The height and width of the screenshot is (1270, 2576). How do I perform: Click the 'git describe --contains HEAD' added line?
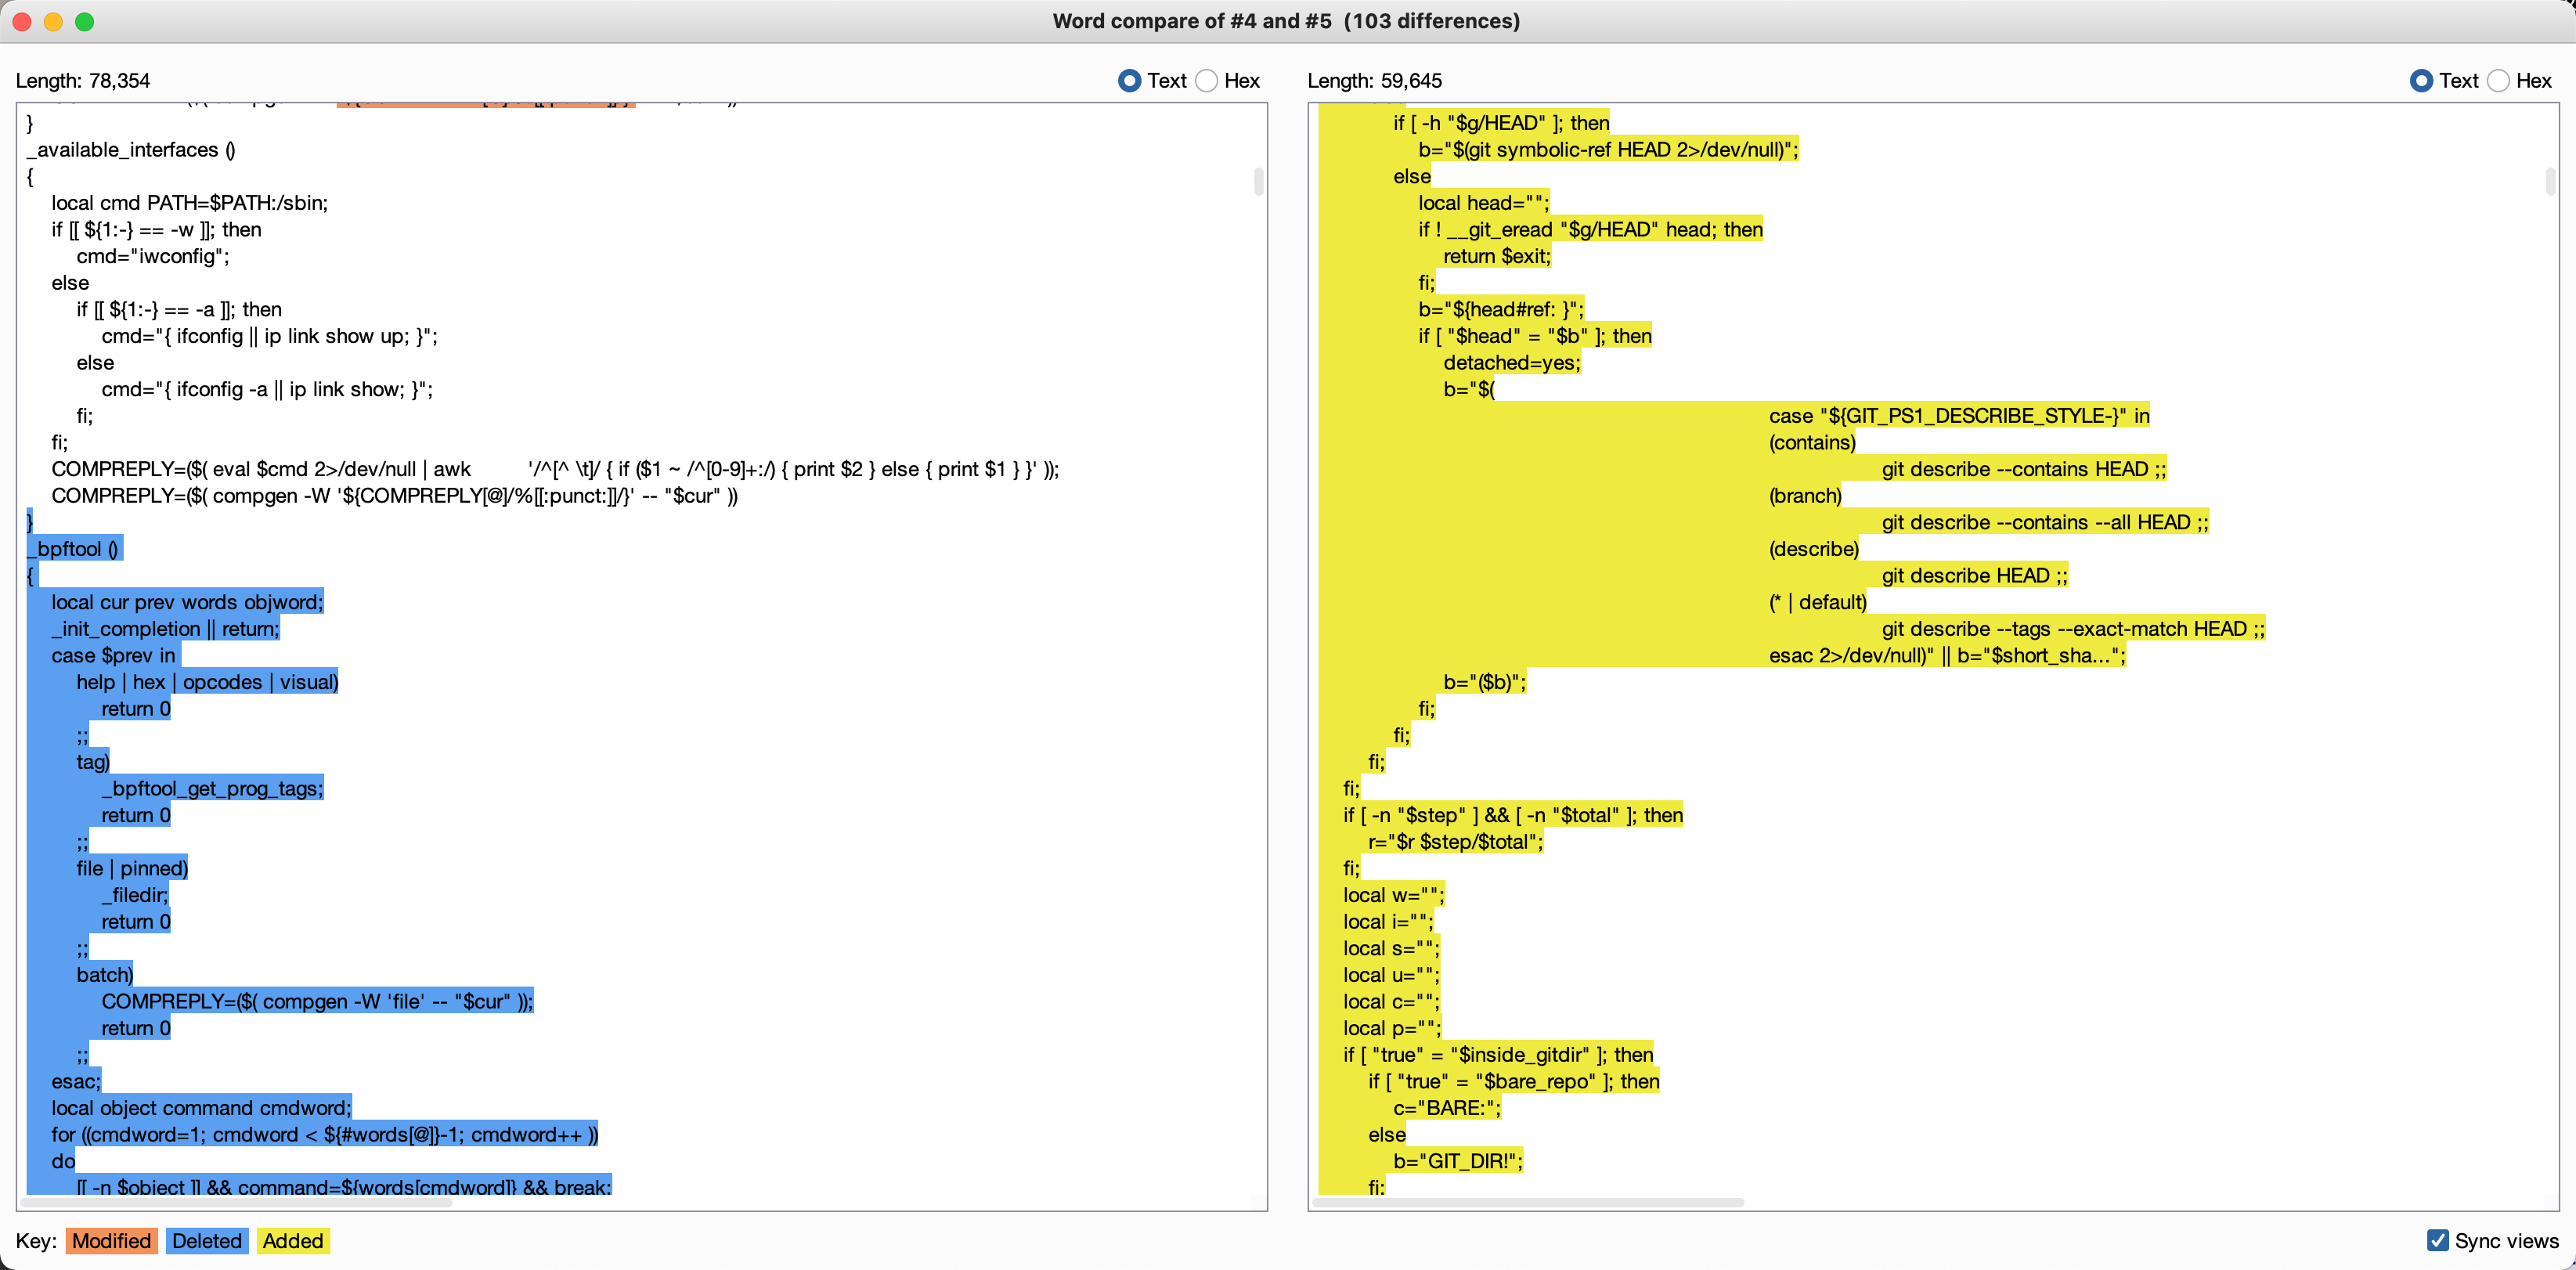tap(2022, 469)
